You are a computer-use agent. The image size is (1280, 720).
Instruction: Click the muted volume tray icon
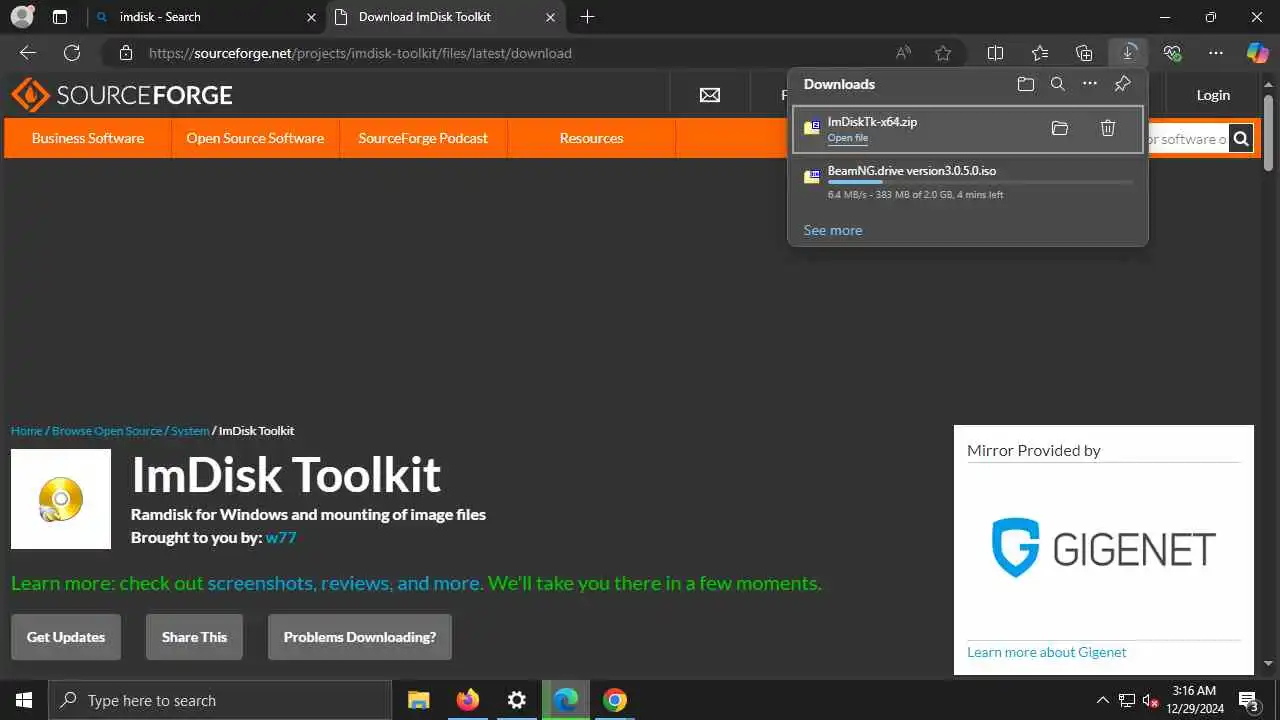(x=1150, y=700)
